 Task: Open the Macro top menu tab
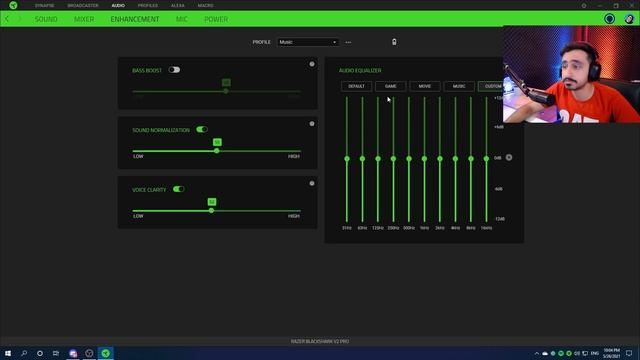click(205, 6)
